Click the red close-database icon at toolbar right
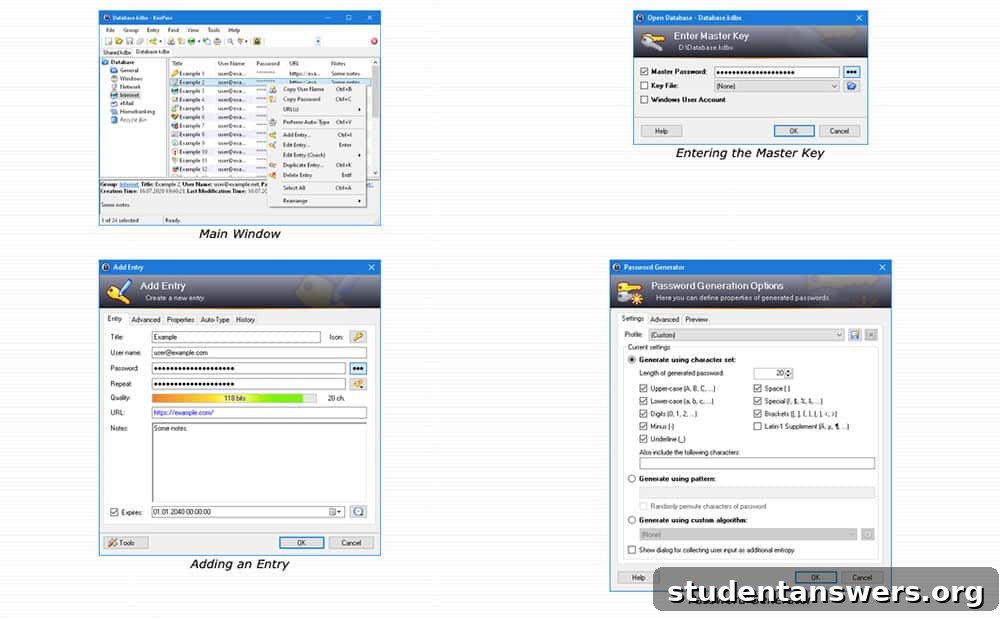Image resolution: width=1000 pixels, height=618 pixels. pos(374,41)
